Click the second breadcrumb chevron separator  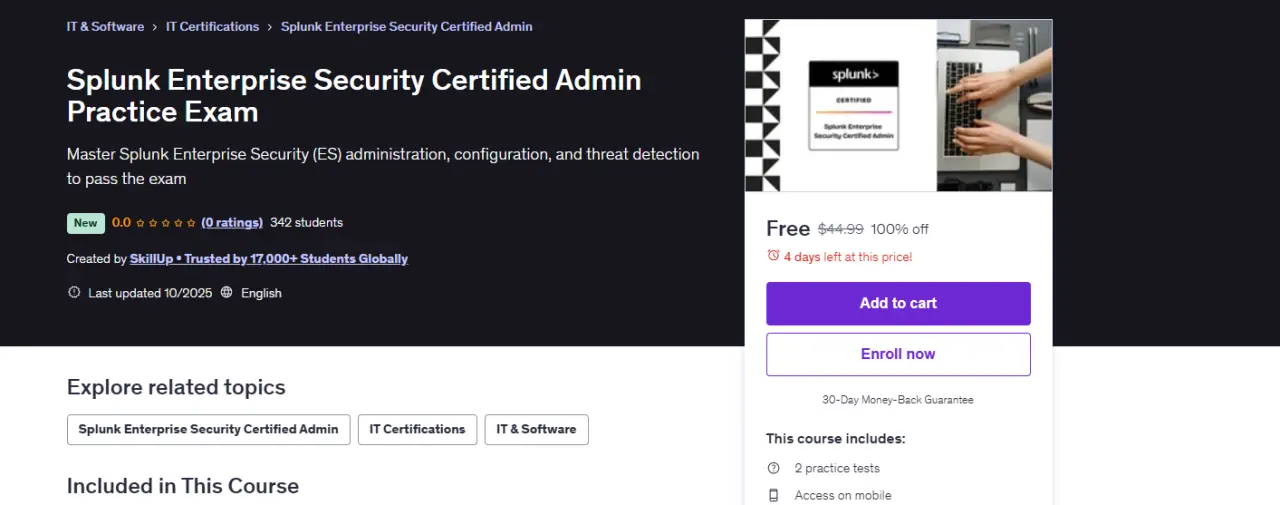[x=270, y=27]
